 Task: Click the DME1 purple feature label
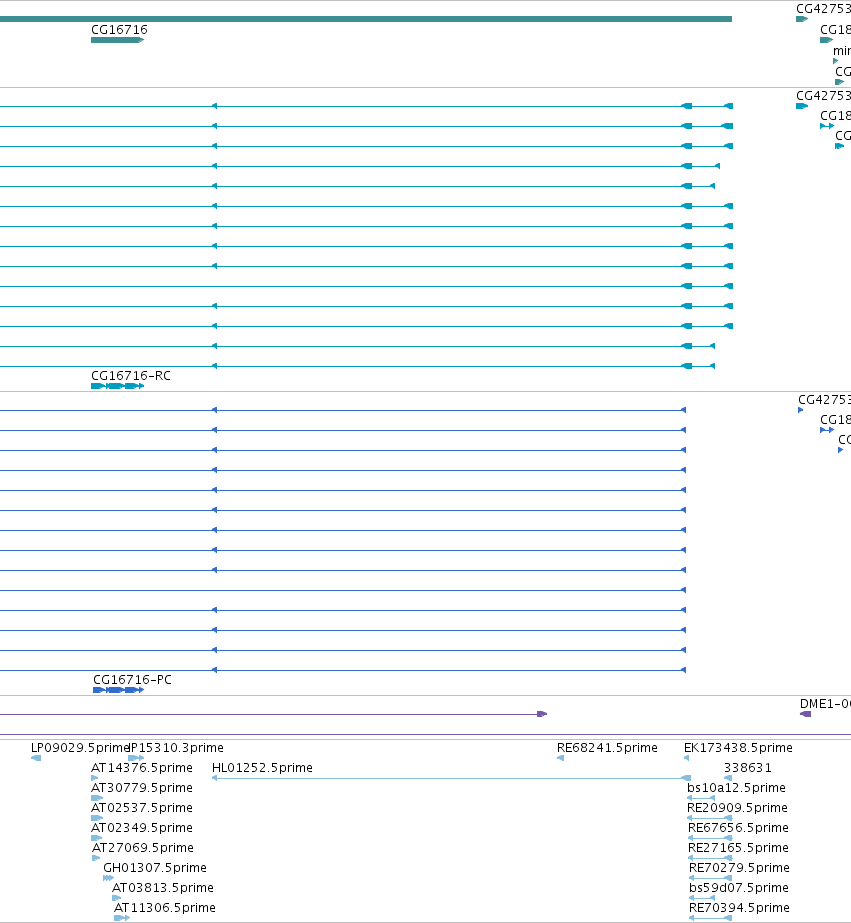click(x=825, y=703)
